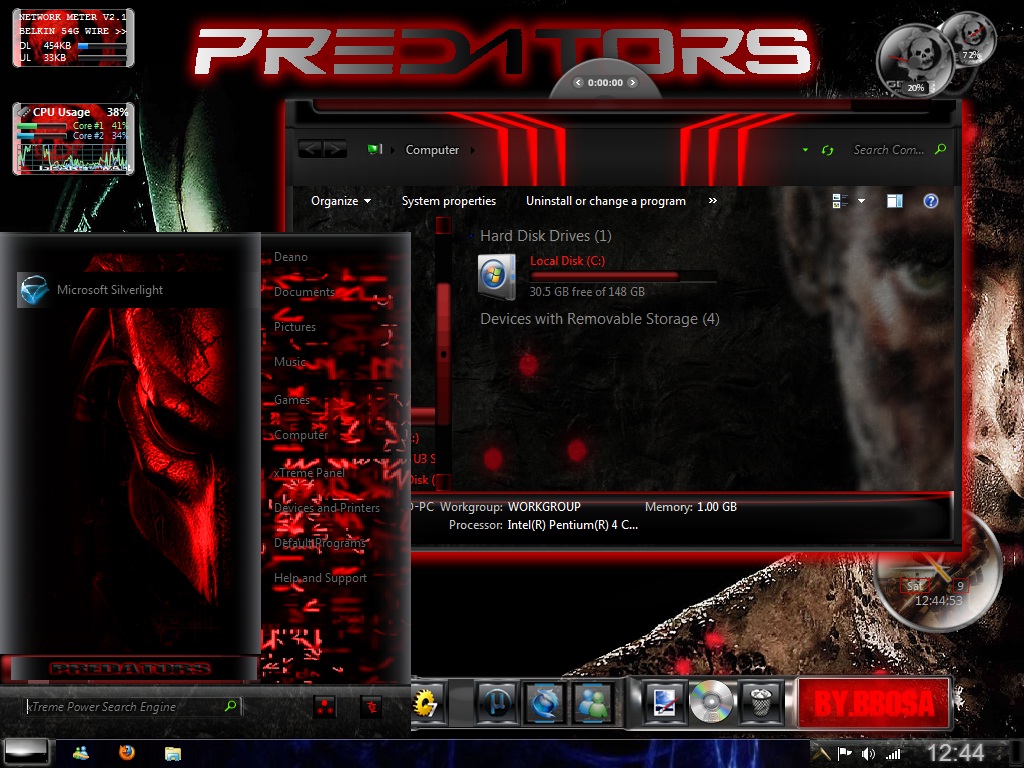This screenshot has width=1024, height=768.
Task: Click Uninstall or change a program
Action: coord(605,201)
